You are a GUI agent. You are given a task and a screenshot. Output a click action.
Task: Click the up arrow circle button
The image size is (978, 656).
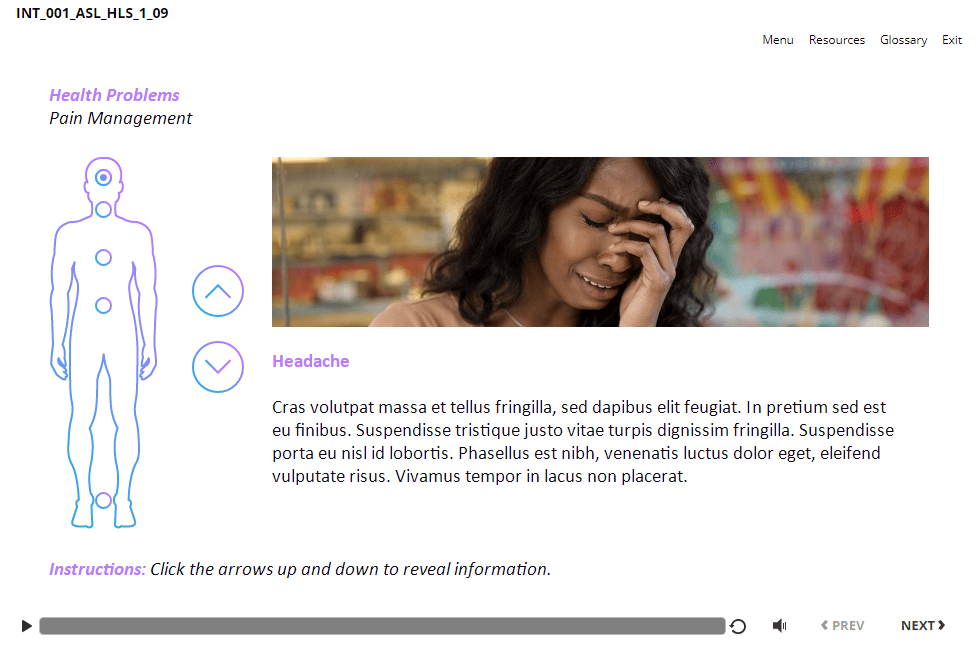click(218, 291)
